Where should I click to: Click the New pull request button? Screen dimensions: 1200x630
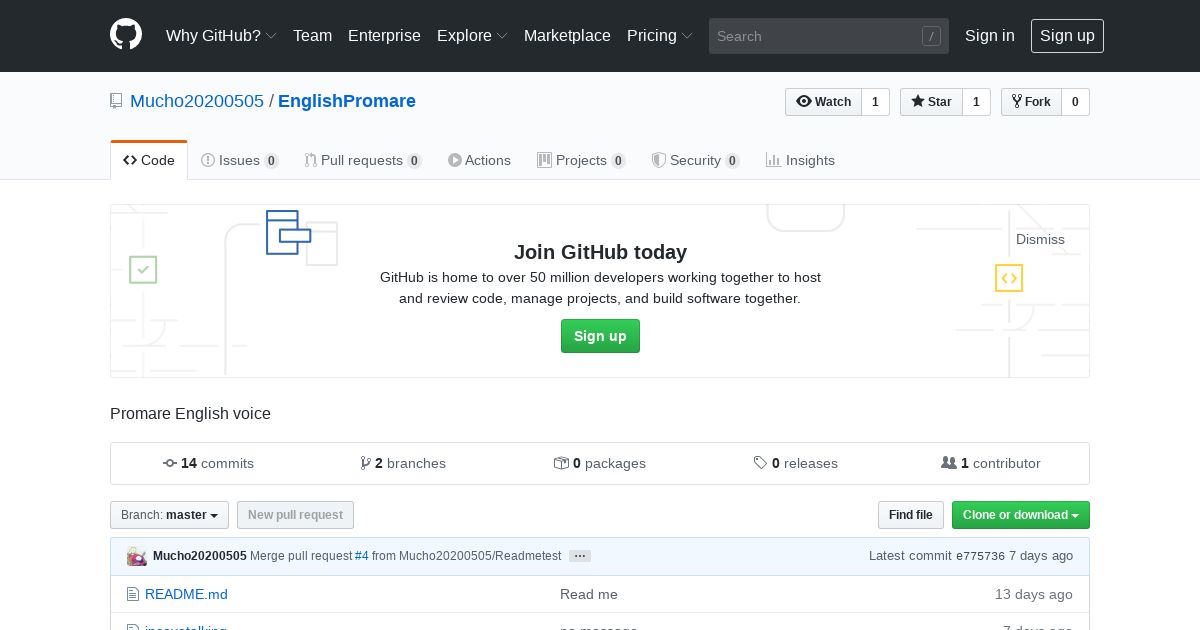click(x=295, y=515)
